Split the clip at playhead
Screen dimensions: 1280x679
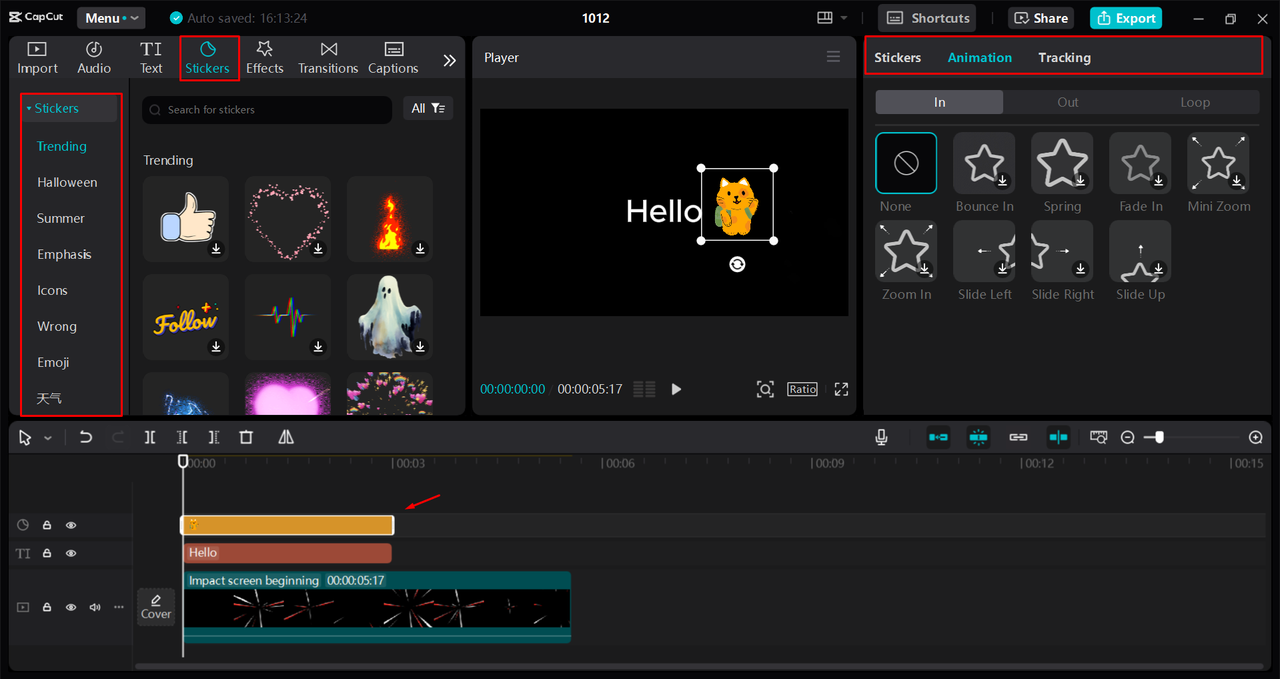coord(150,437)
